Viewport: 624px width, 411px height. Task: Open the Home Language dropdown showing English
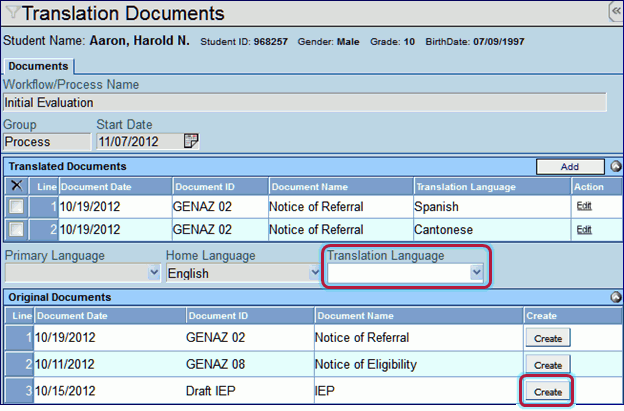point(315,273)
